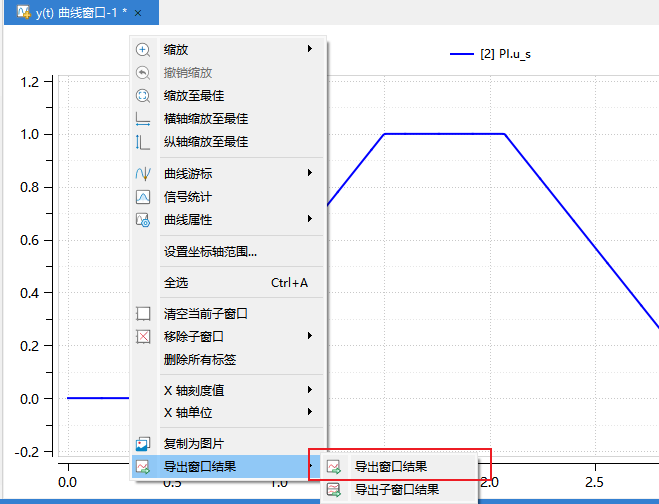Click the 0.6 y-axis tick label

[29, 240]
